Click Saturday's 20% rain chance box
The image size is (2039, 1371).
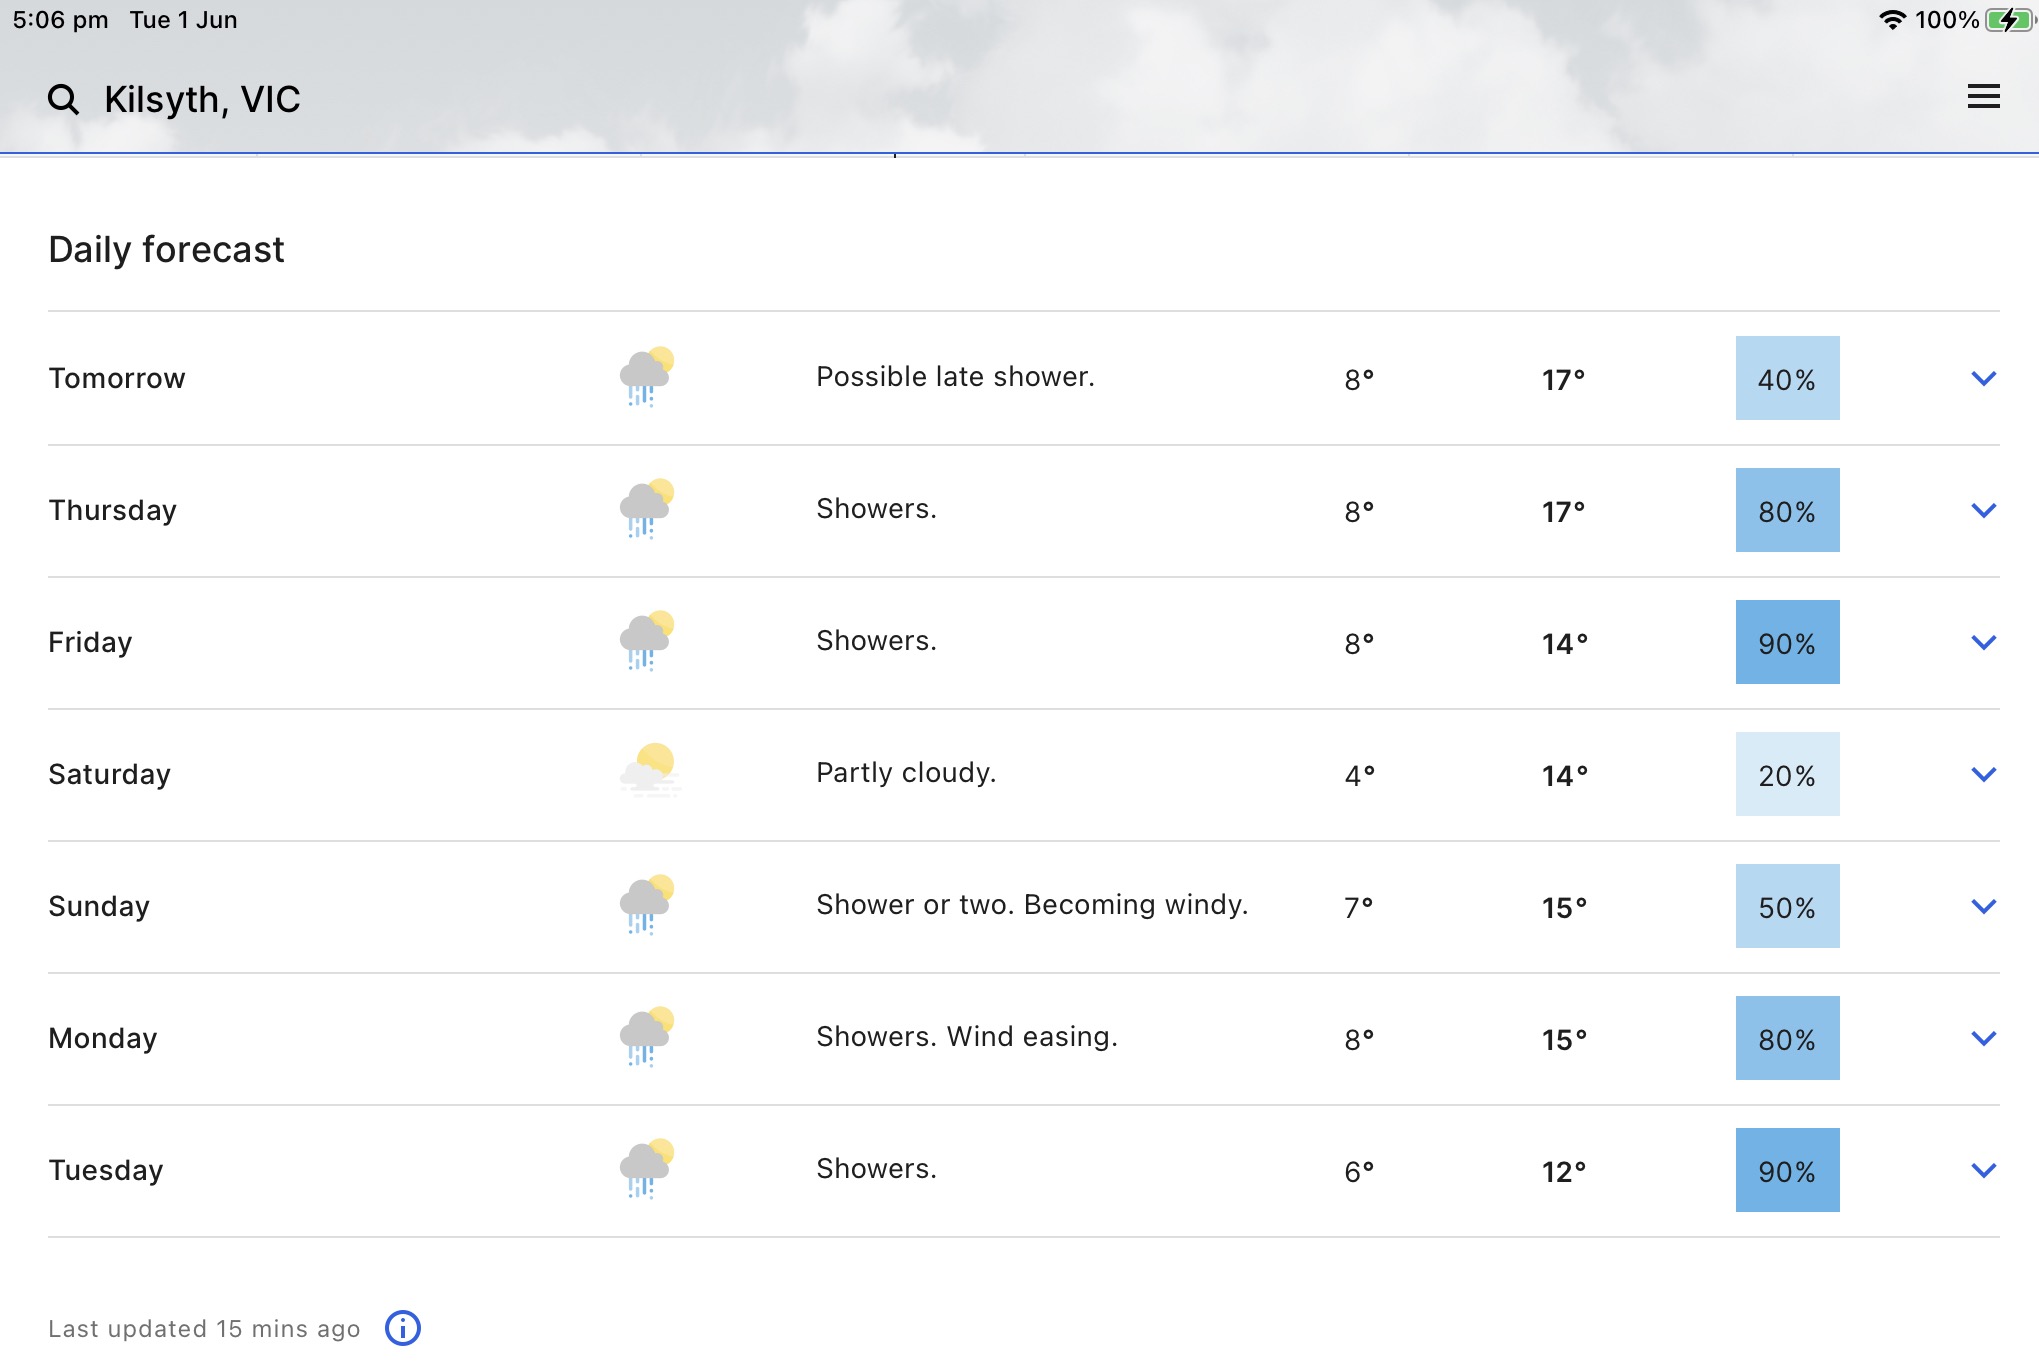(x=1787, y=774)
